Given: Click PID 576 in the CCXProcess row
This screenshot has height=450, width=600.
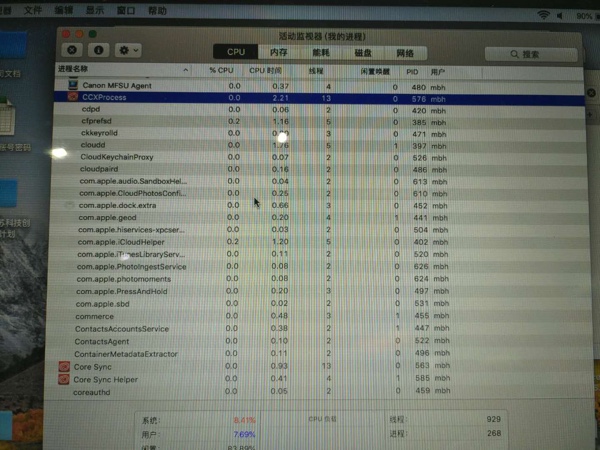Looking at the screenshot, I should coord(419,99).
